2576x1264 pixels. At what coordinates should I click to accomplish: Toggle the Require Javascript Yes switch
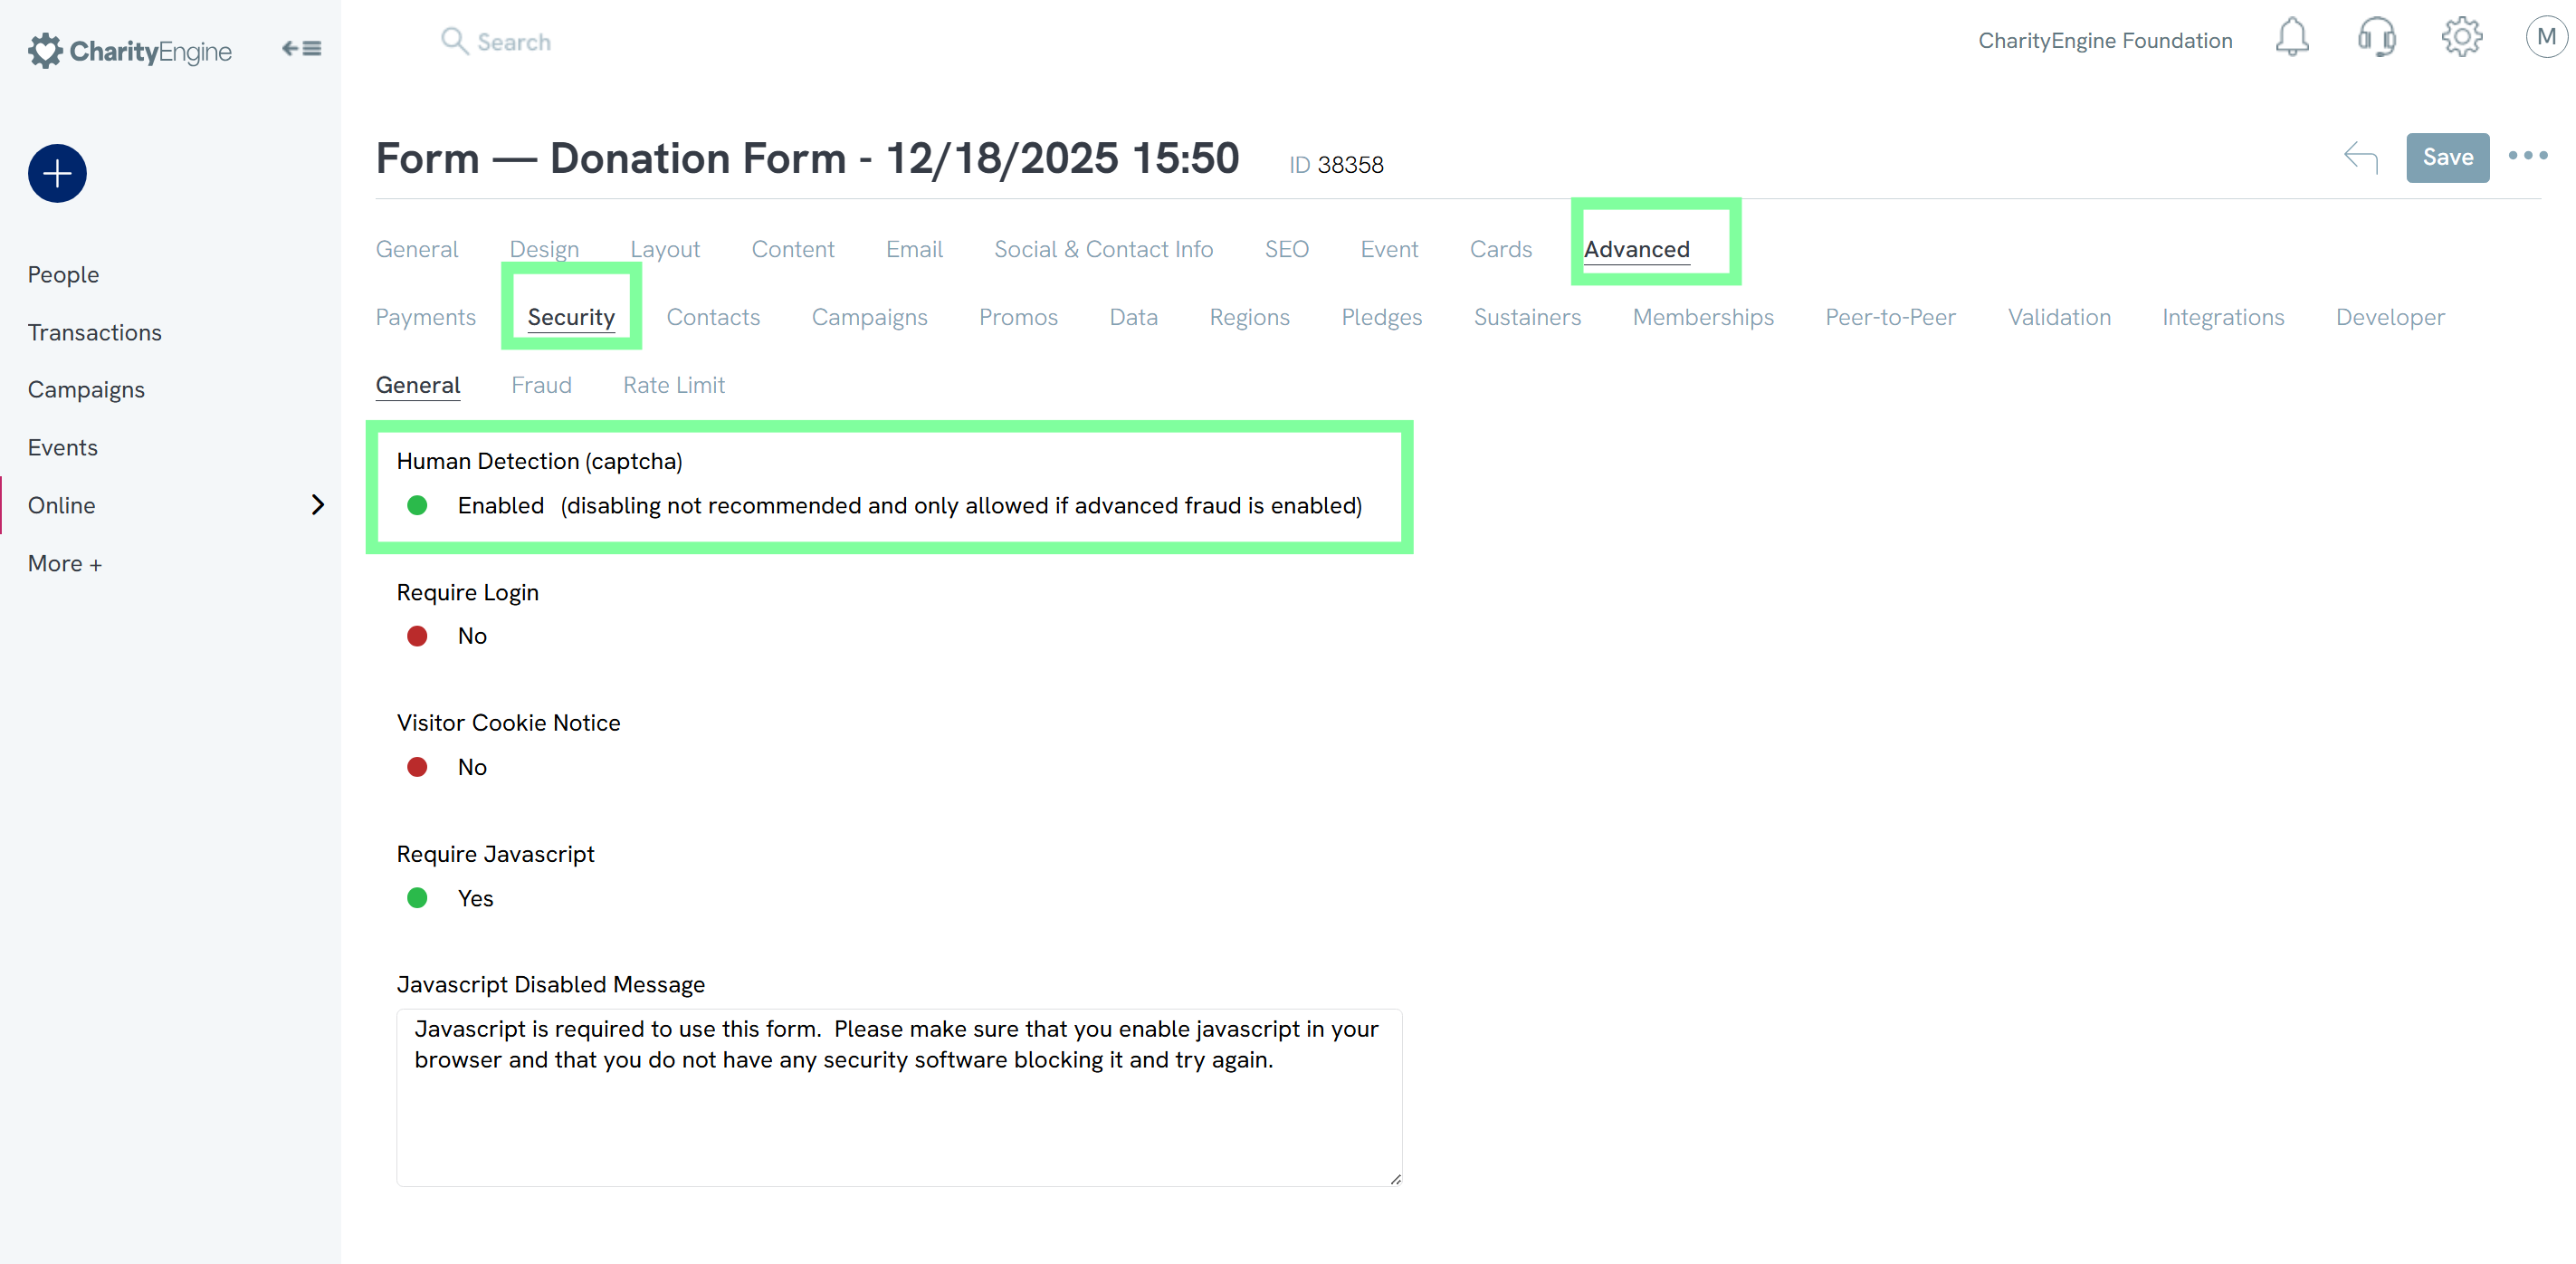tap(418, 898)
